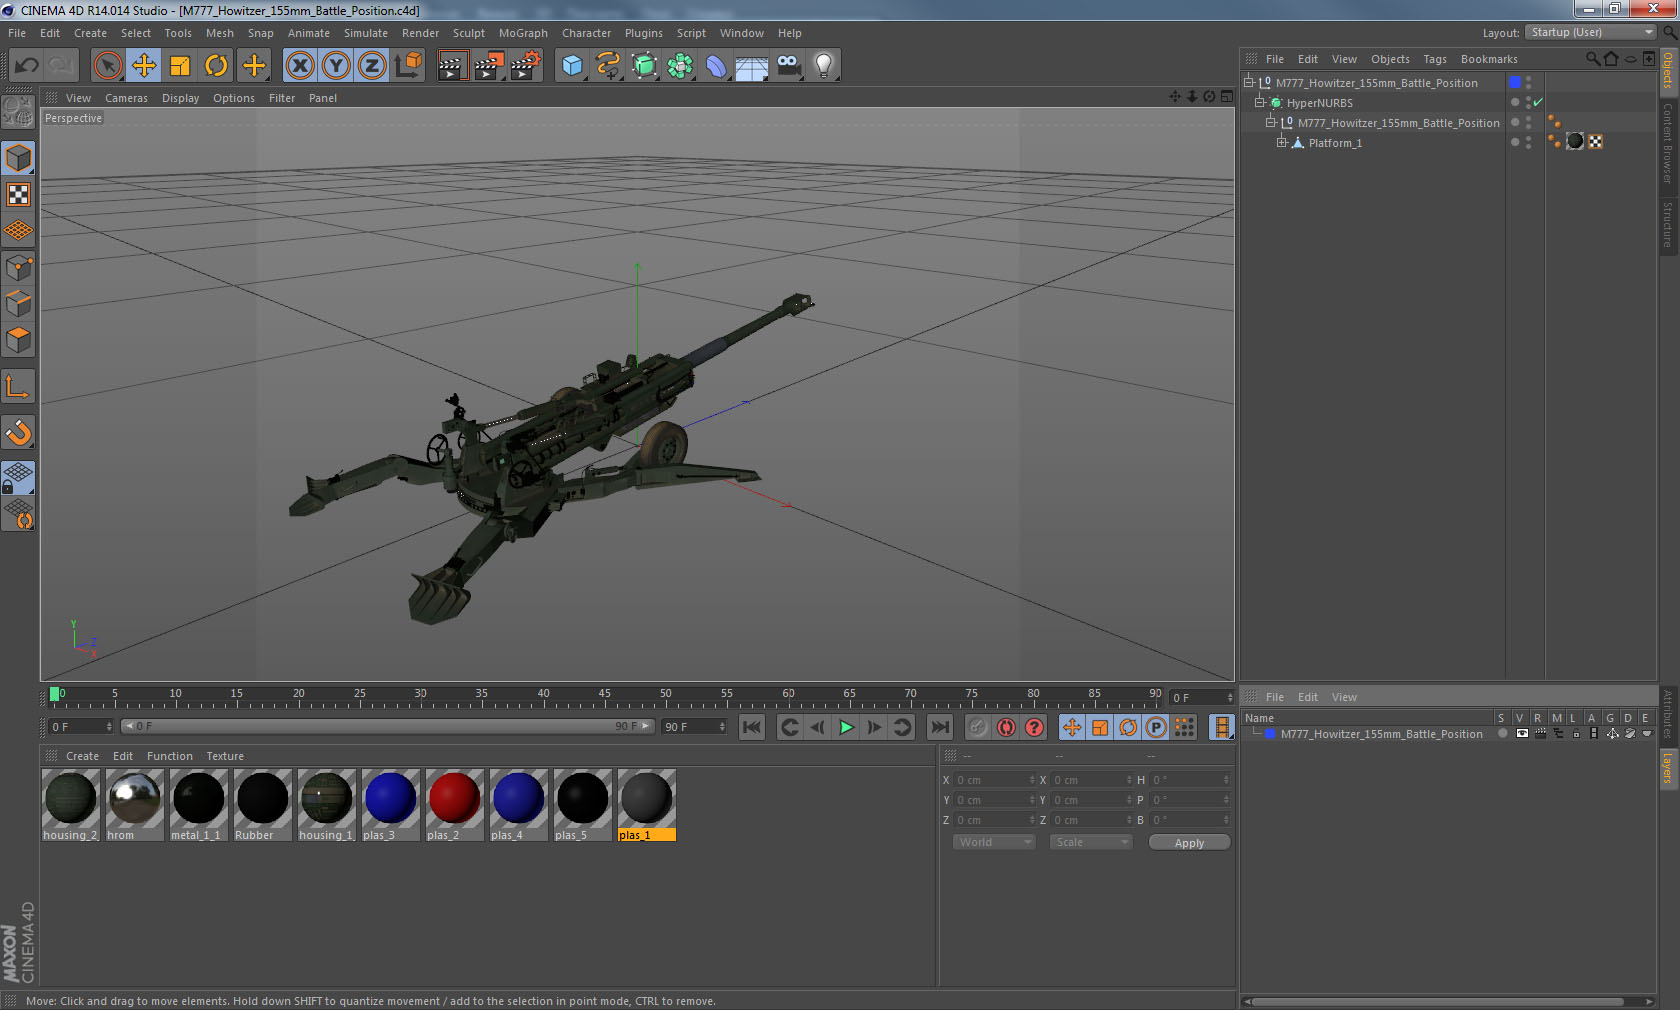This screenshot has width=1680, height=1010.
Task: Switch to Model mode
Action: 18,158
